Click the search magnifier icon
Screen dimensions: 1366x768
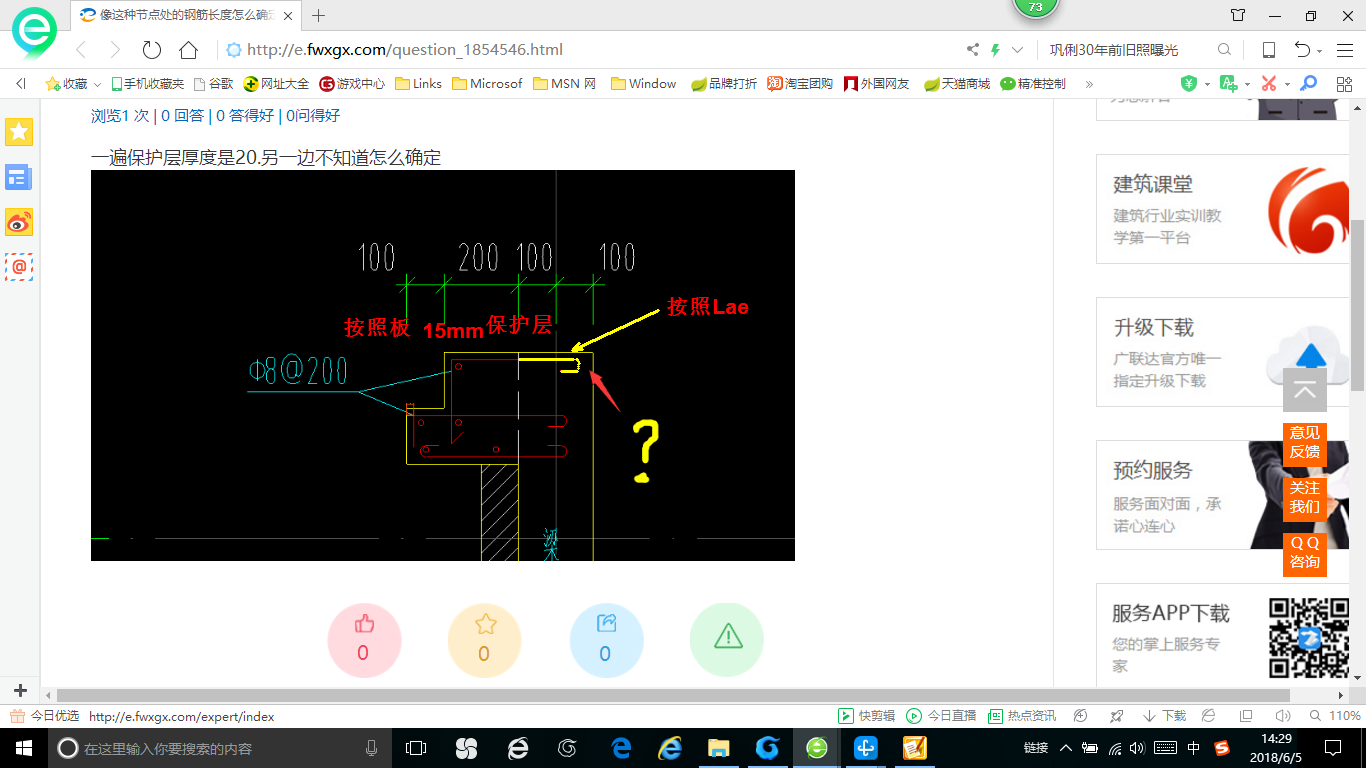[1224, 50]
